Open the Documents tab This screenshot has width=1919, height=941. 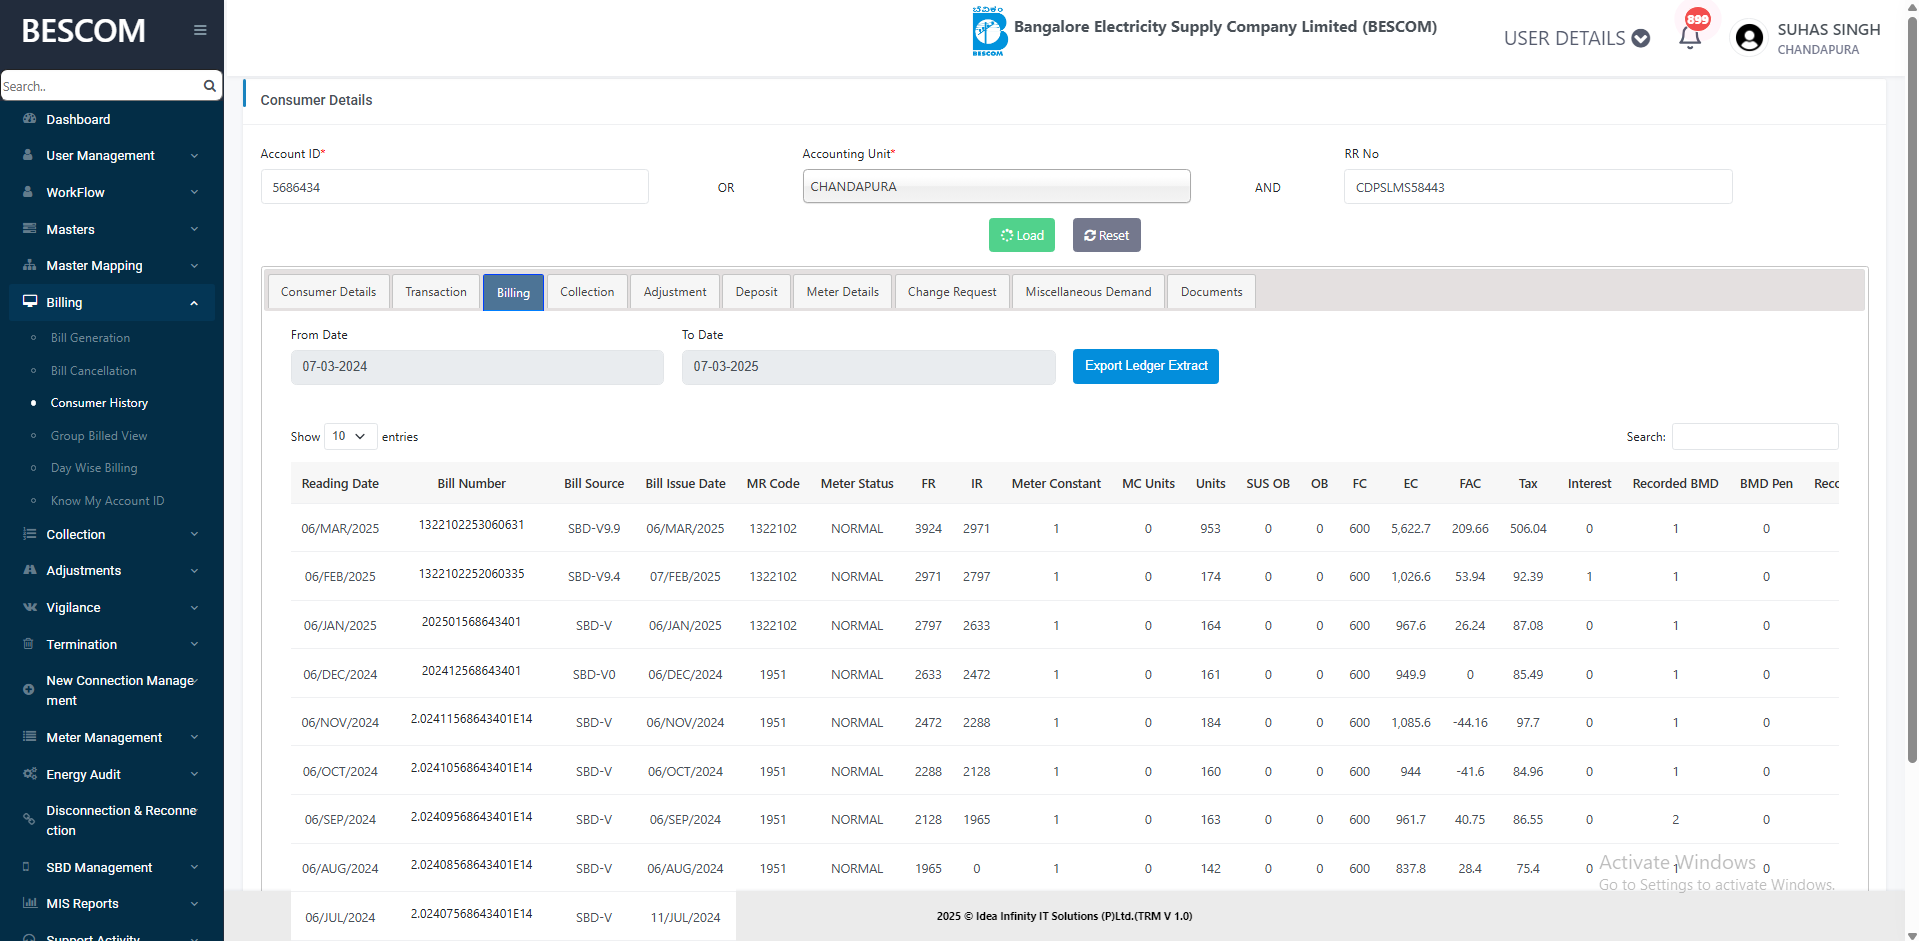coord(1211,292)
